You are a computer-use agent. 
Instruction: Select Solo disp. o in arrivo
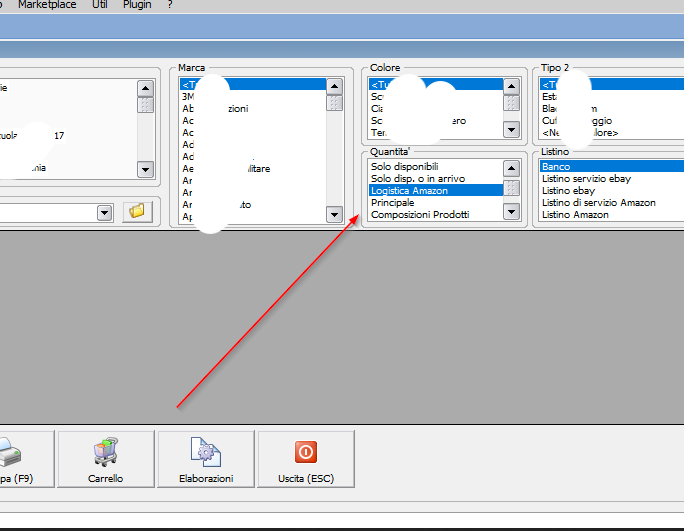[x=435, y=178]
